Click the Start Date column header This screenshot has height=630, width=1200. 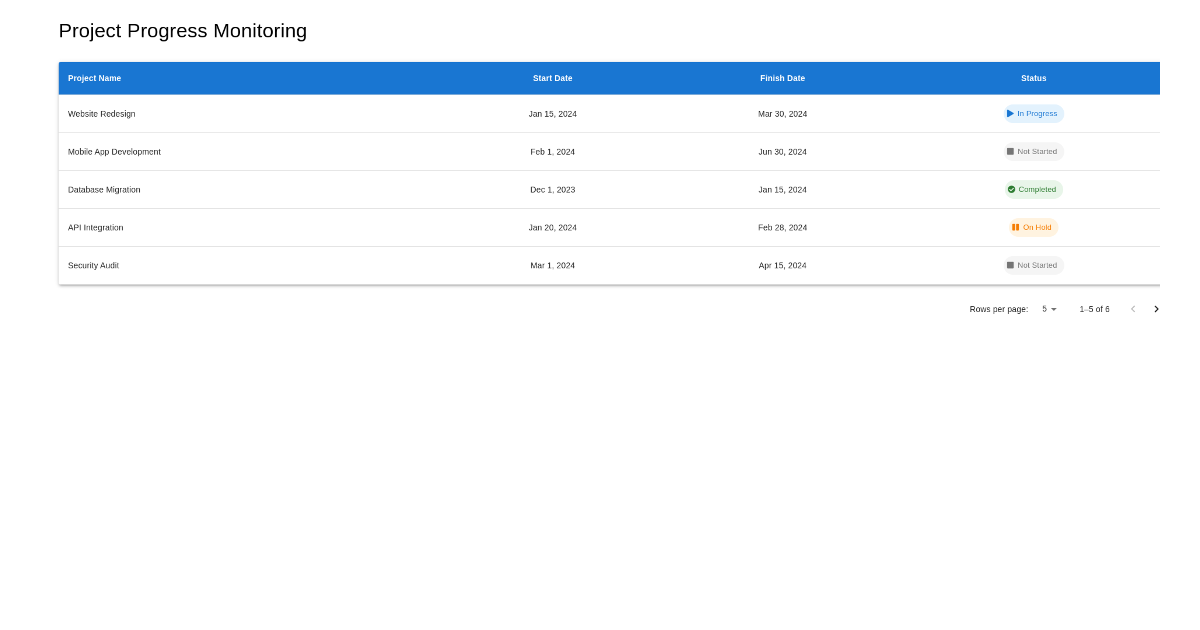pyautogui.click(x=552, y=78)
